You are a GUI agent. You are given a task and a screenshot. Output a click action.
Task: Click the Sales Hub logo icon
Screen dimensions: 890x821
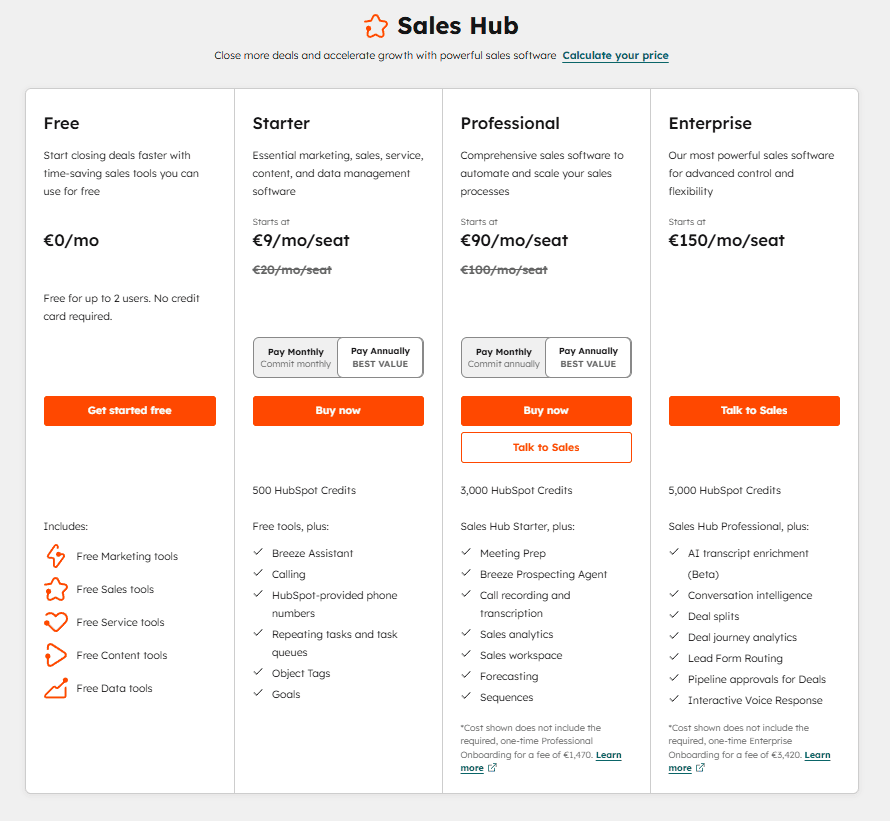tap(375, 26)
